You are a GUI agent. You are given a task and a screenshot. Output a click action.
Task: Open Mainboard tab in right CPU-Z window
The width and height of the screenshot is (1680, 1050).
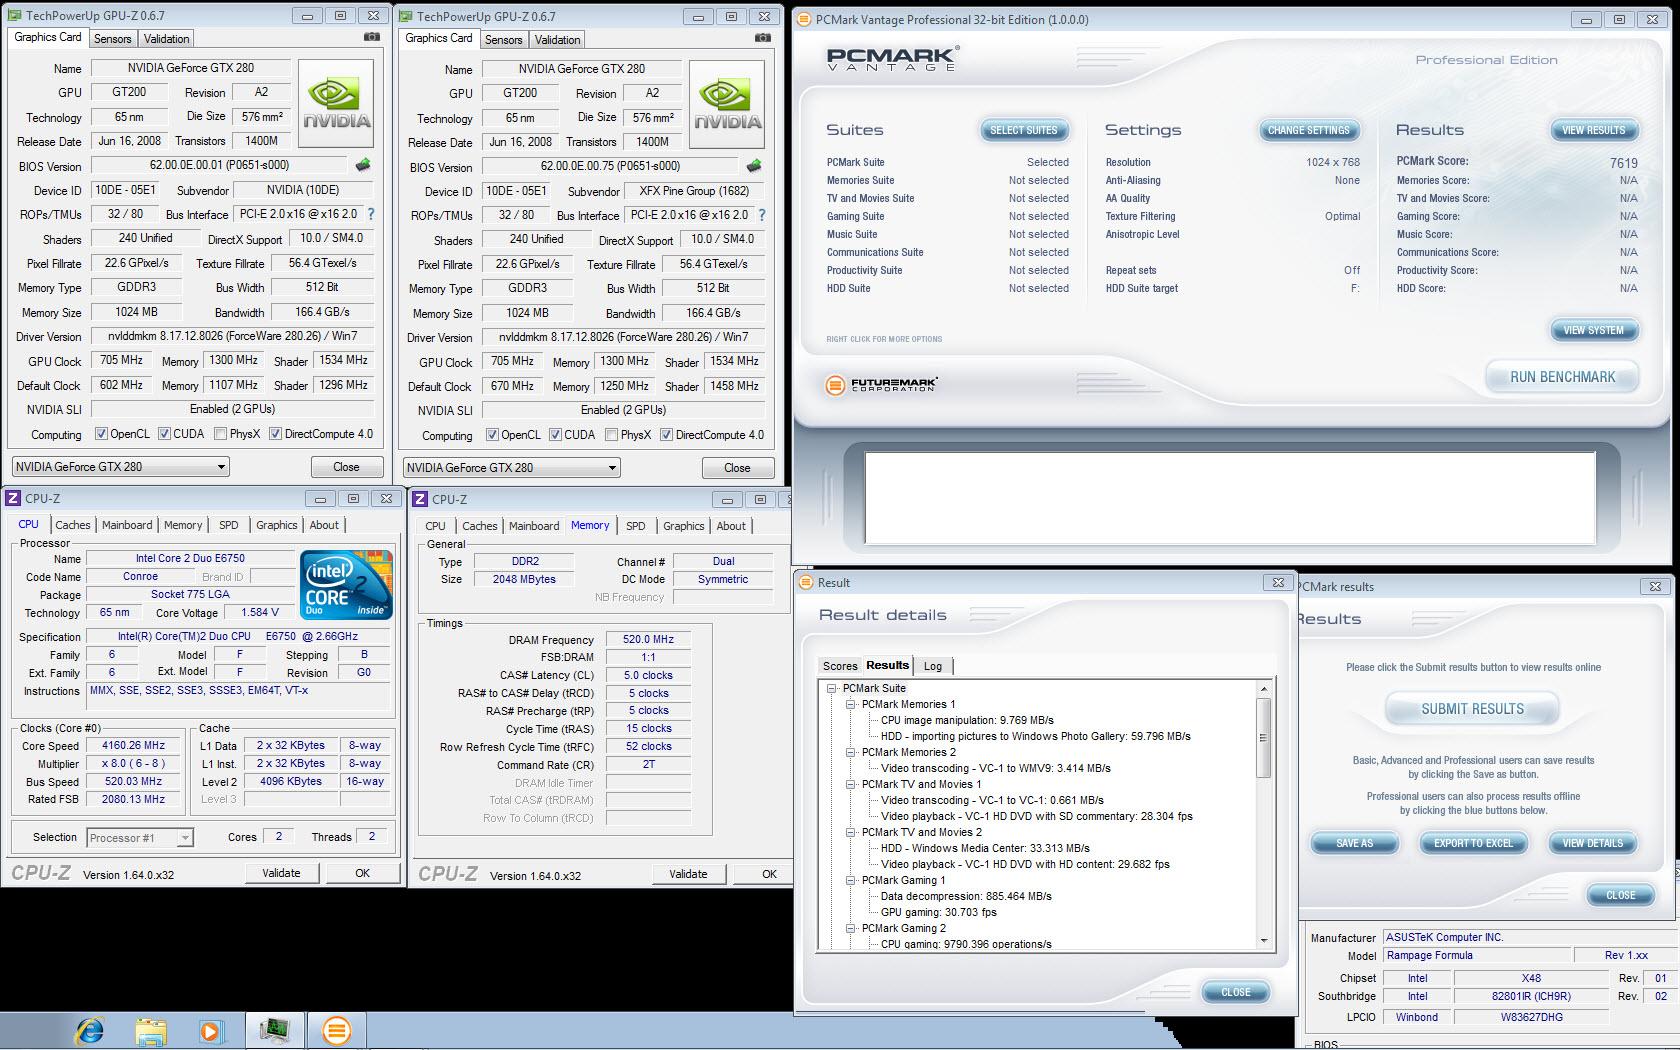click(534, 526)
